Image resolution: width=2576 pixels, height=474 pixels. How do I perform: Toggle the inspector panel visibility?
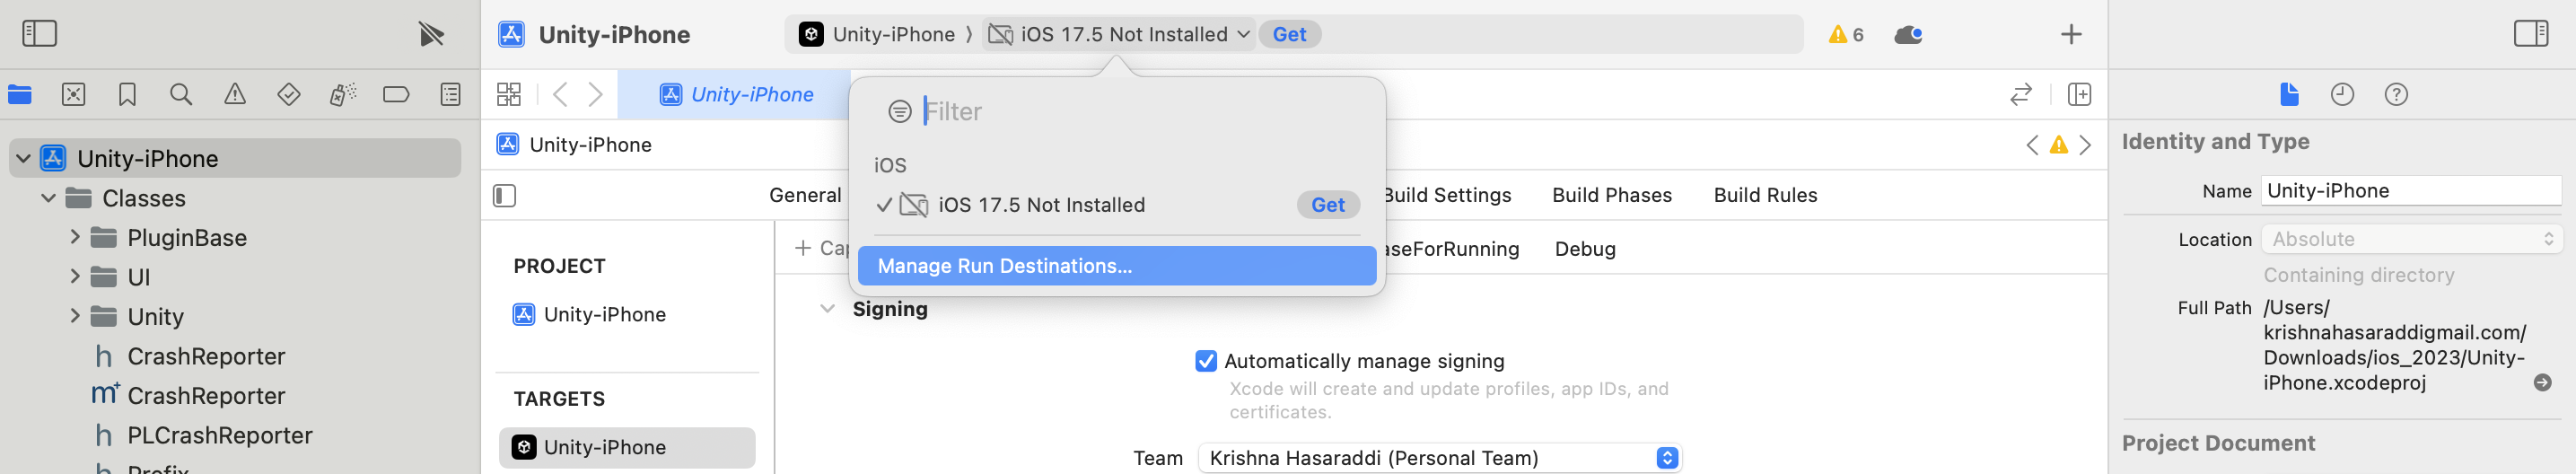tap(2531, 34)
